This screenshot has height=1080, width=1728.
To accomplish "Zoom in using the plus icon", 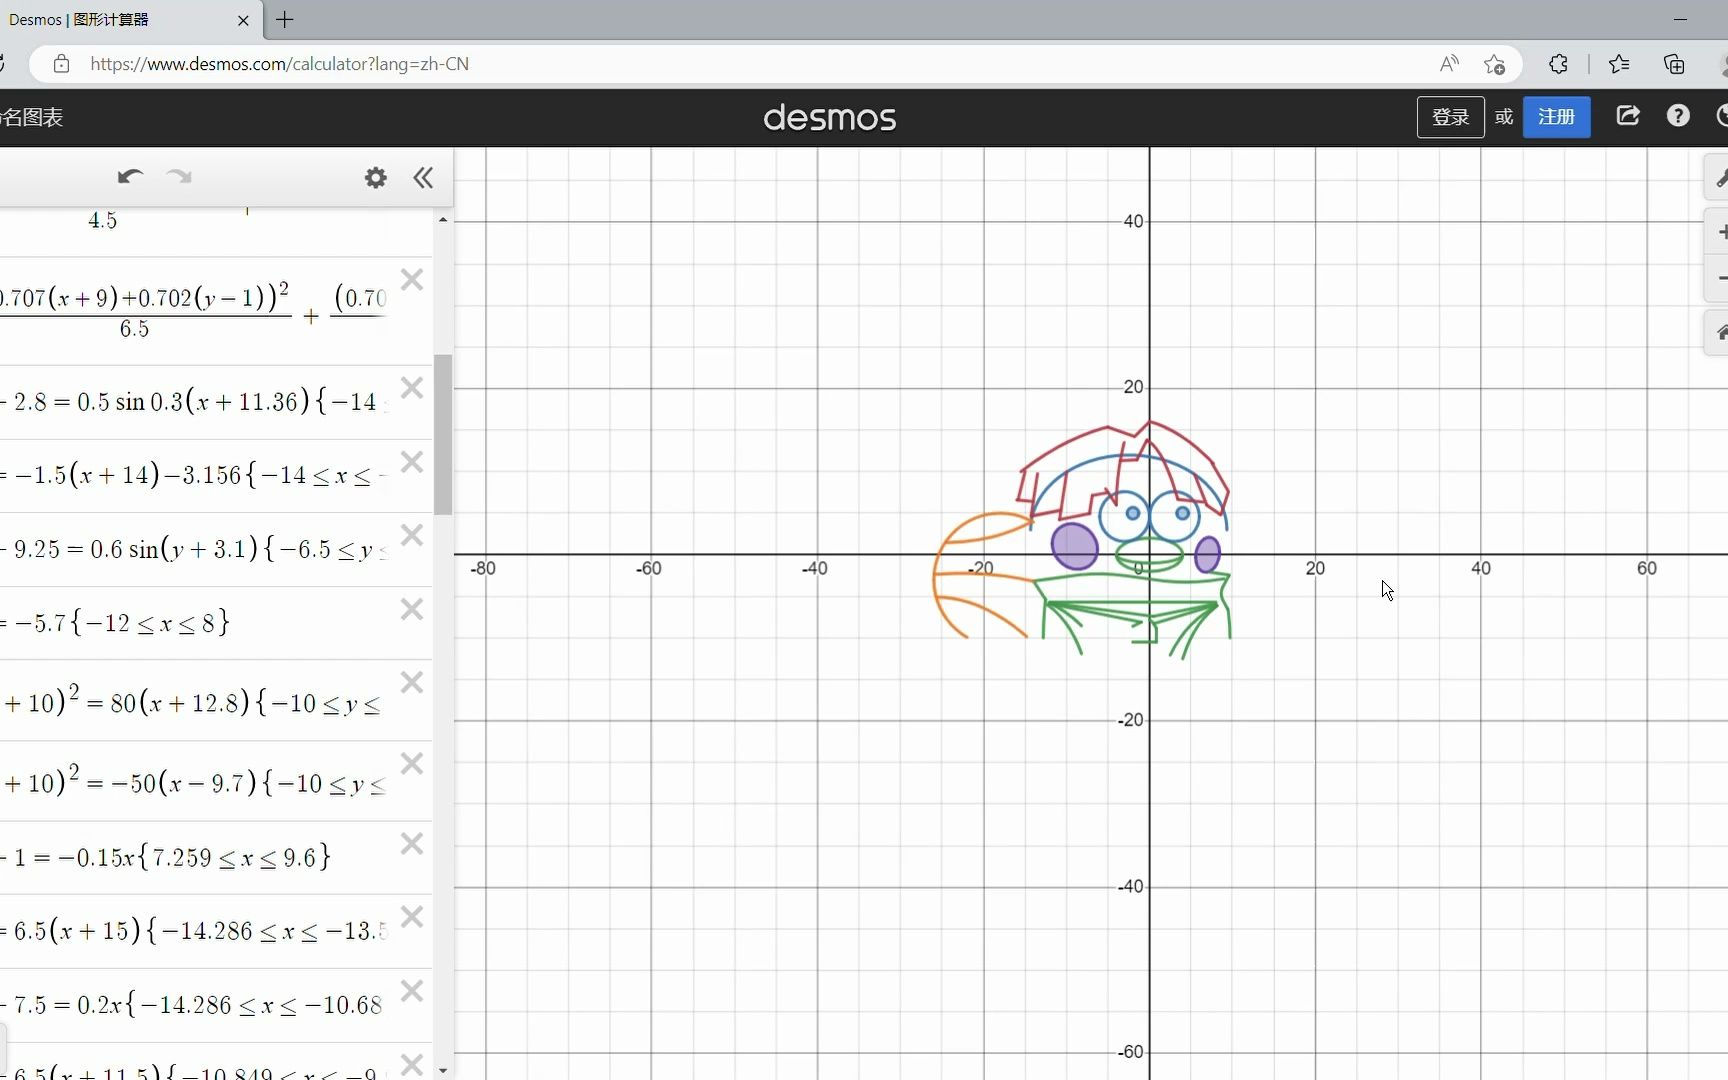I will 1722,232.
